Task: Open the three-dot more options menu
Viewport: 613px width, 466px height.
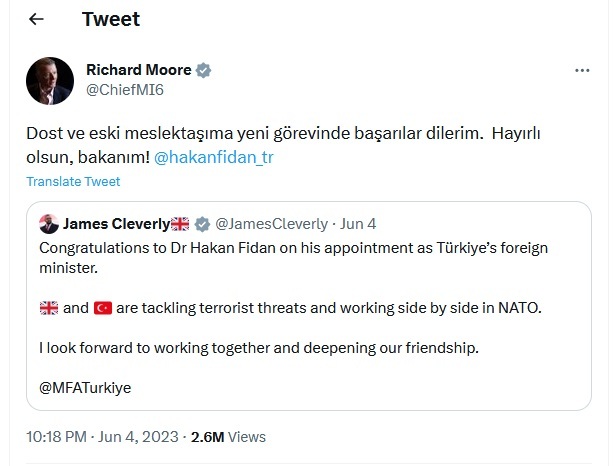Action: coord(581,71)
